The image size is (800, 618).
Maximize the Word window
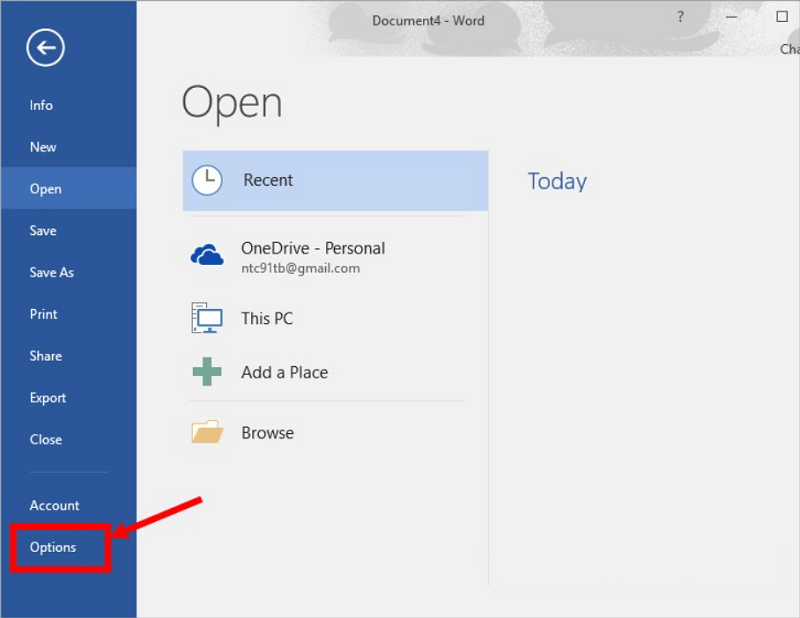pos(782,17)
